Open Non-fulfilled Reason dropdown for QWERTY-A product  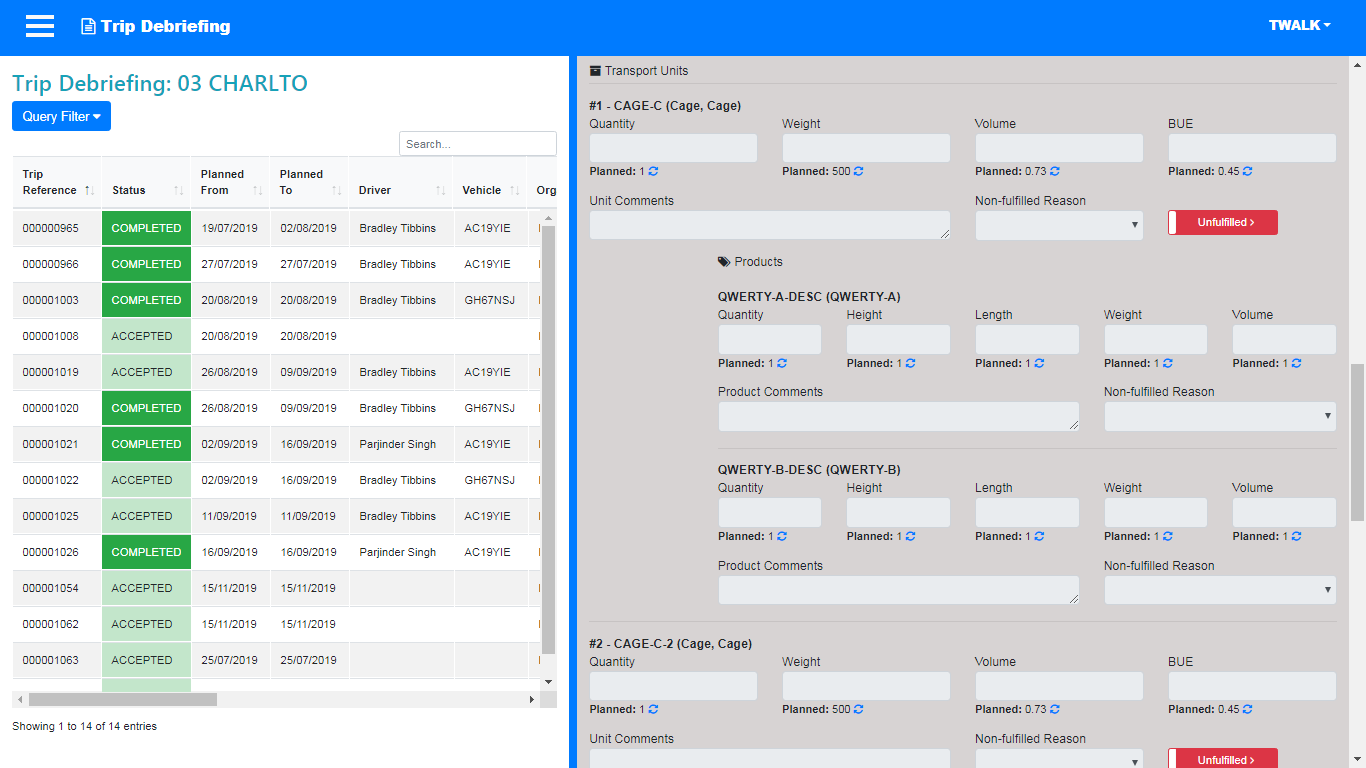(1220, 416)
